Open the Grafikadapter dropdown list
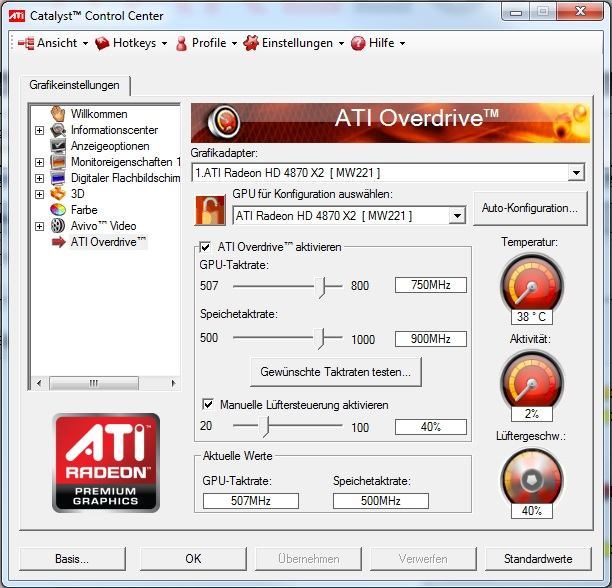Screen dimensions: 612x588 click(576, 172)
